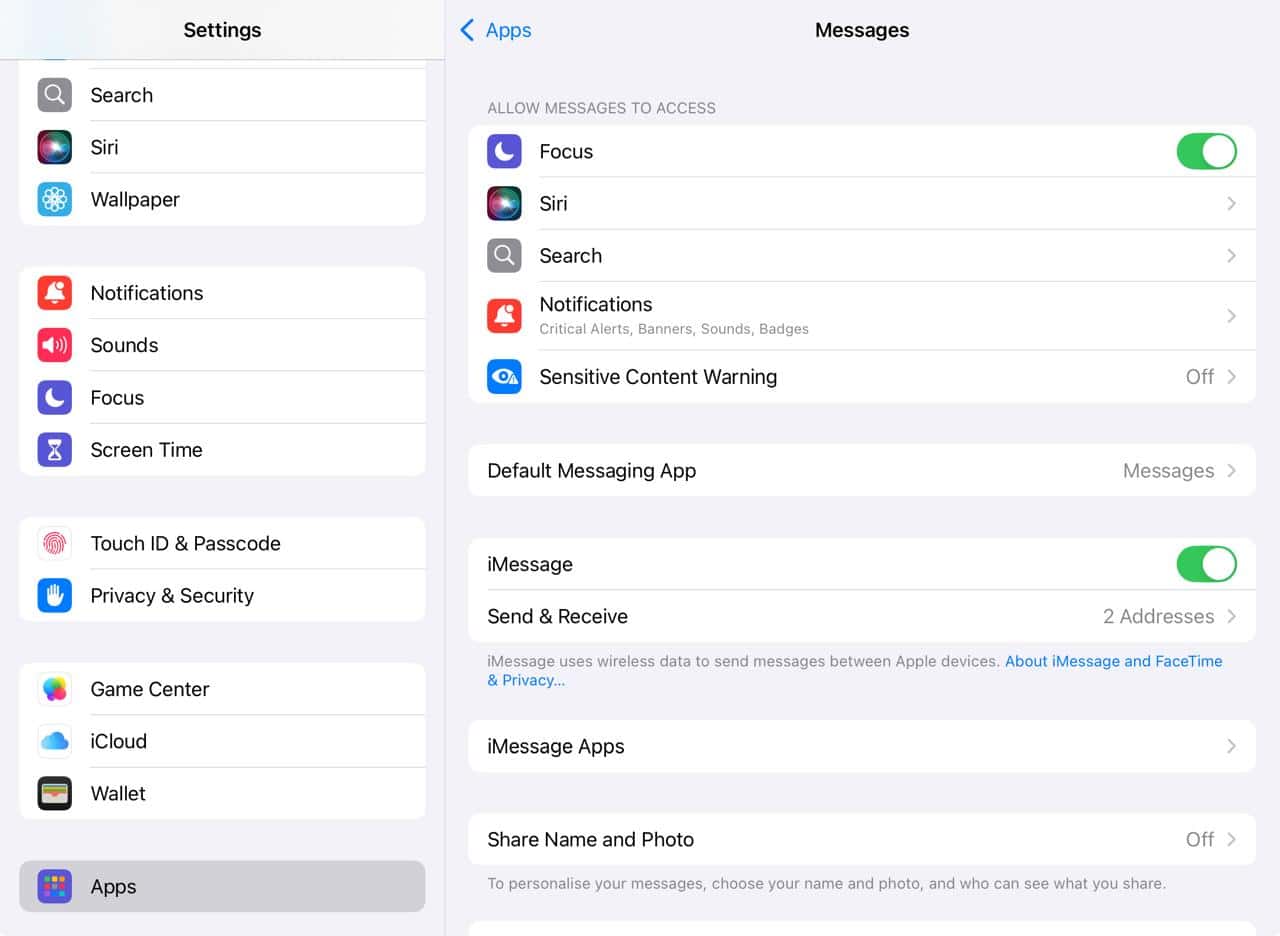Select Touch ID & Passcode
This screenshot has width=1280, height=936.
tap(222, 543)
